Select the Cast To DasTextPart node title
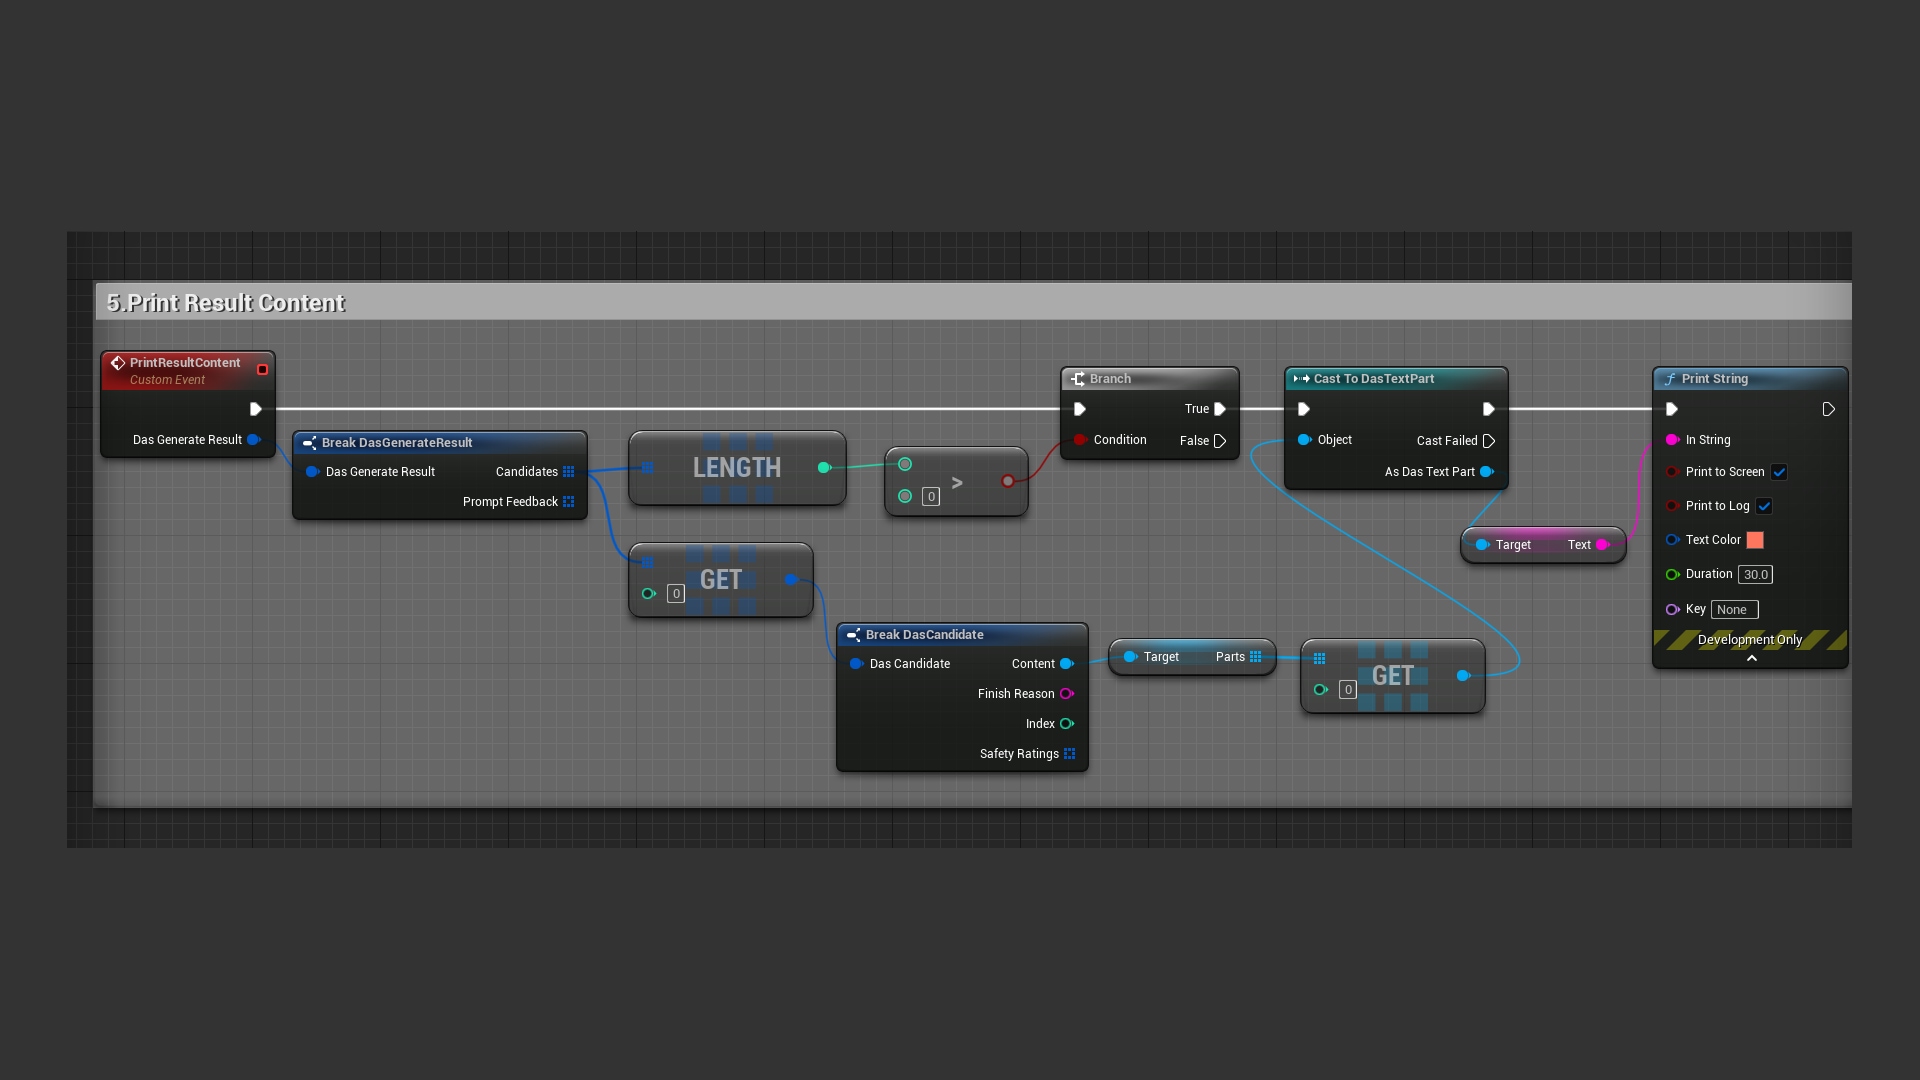The image size is (1920, 1080). [x=1374, y=379]
